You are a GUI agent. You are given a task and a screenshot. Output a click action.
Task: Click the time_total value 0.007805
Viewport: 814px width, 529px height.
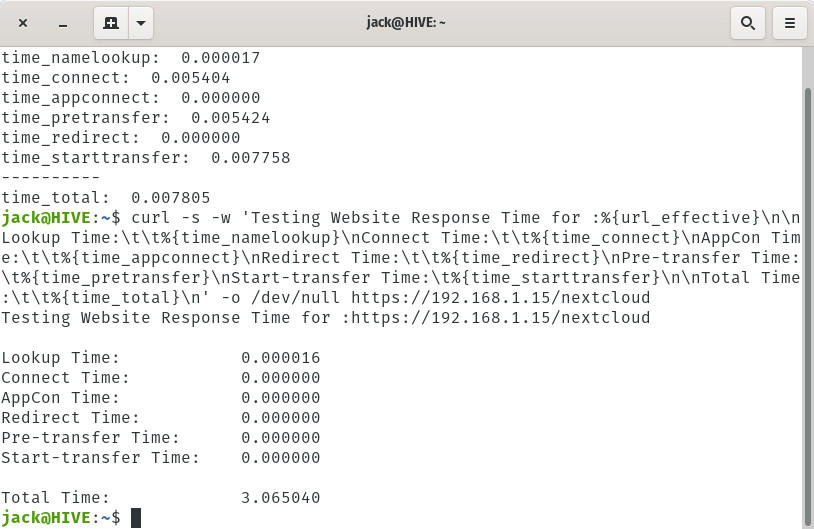(x=170, y=198)
